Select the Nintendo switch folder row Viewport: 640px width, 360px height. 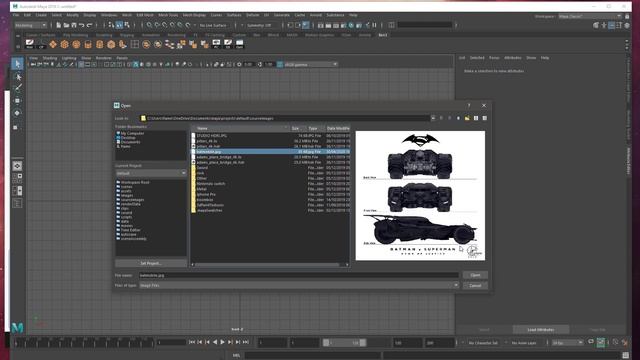coord(270,184)
